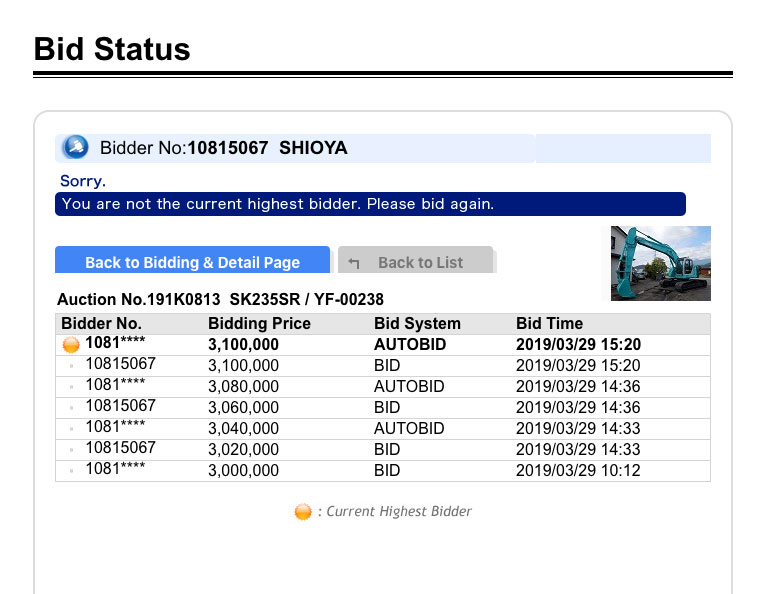Select the 3,060,000 bid row price
This screenshot has width=783, height=594.
243,408
